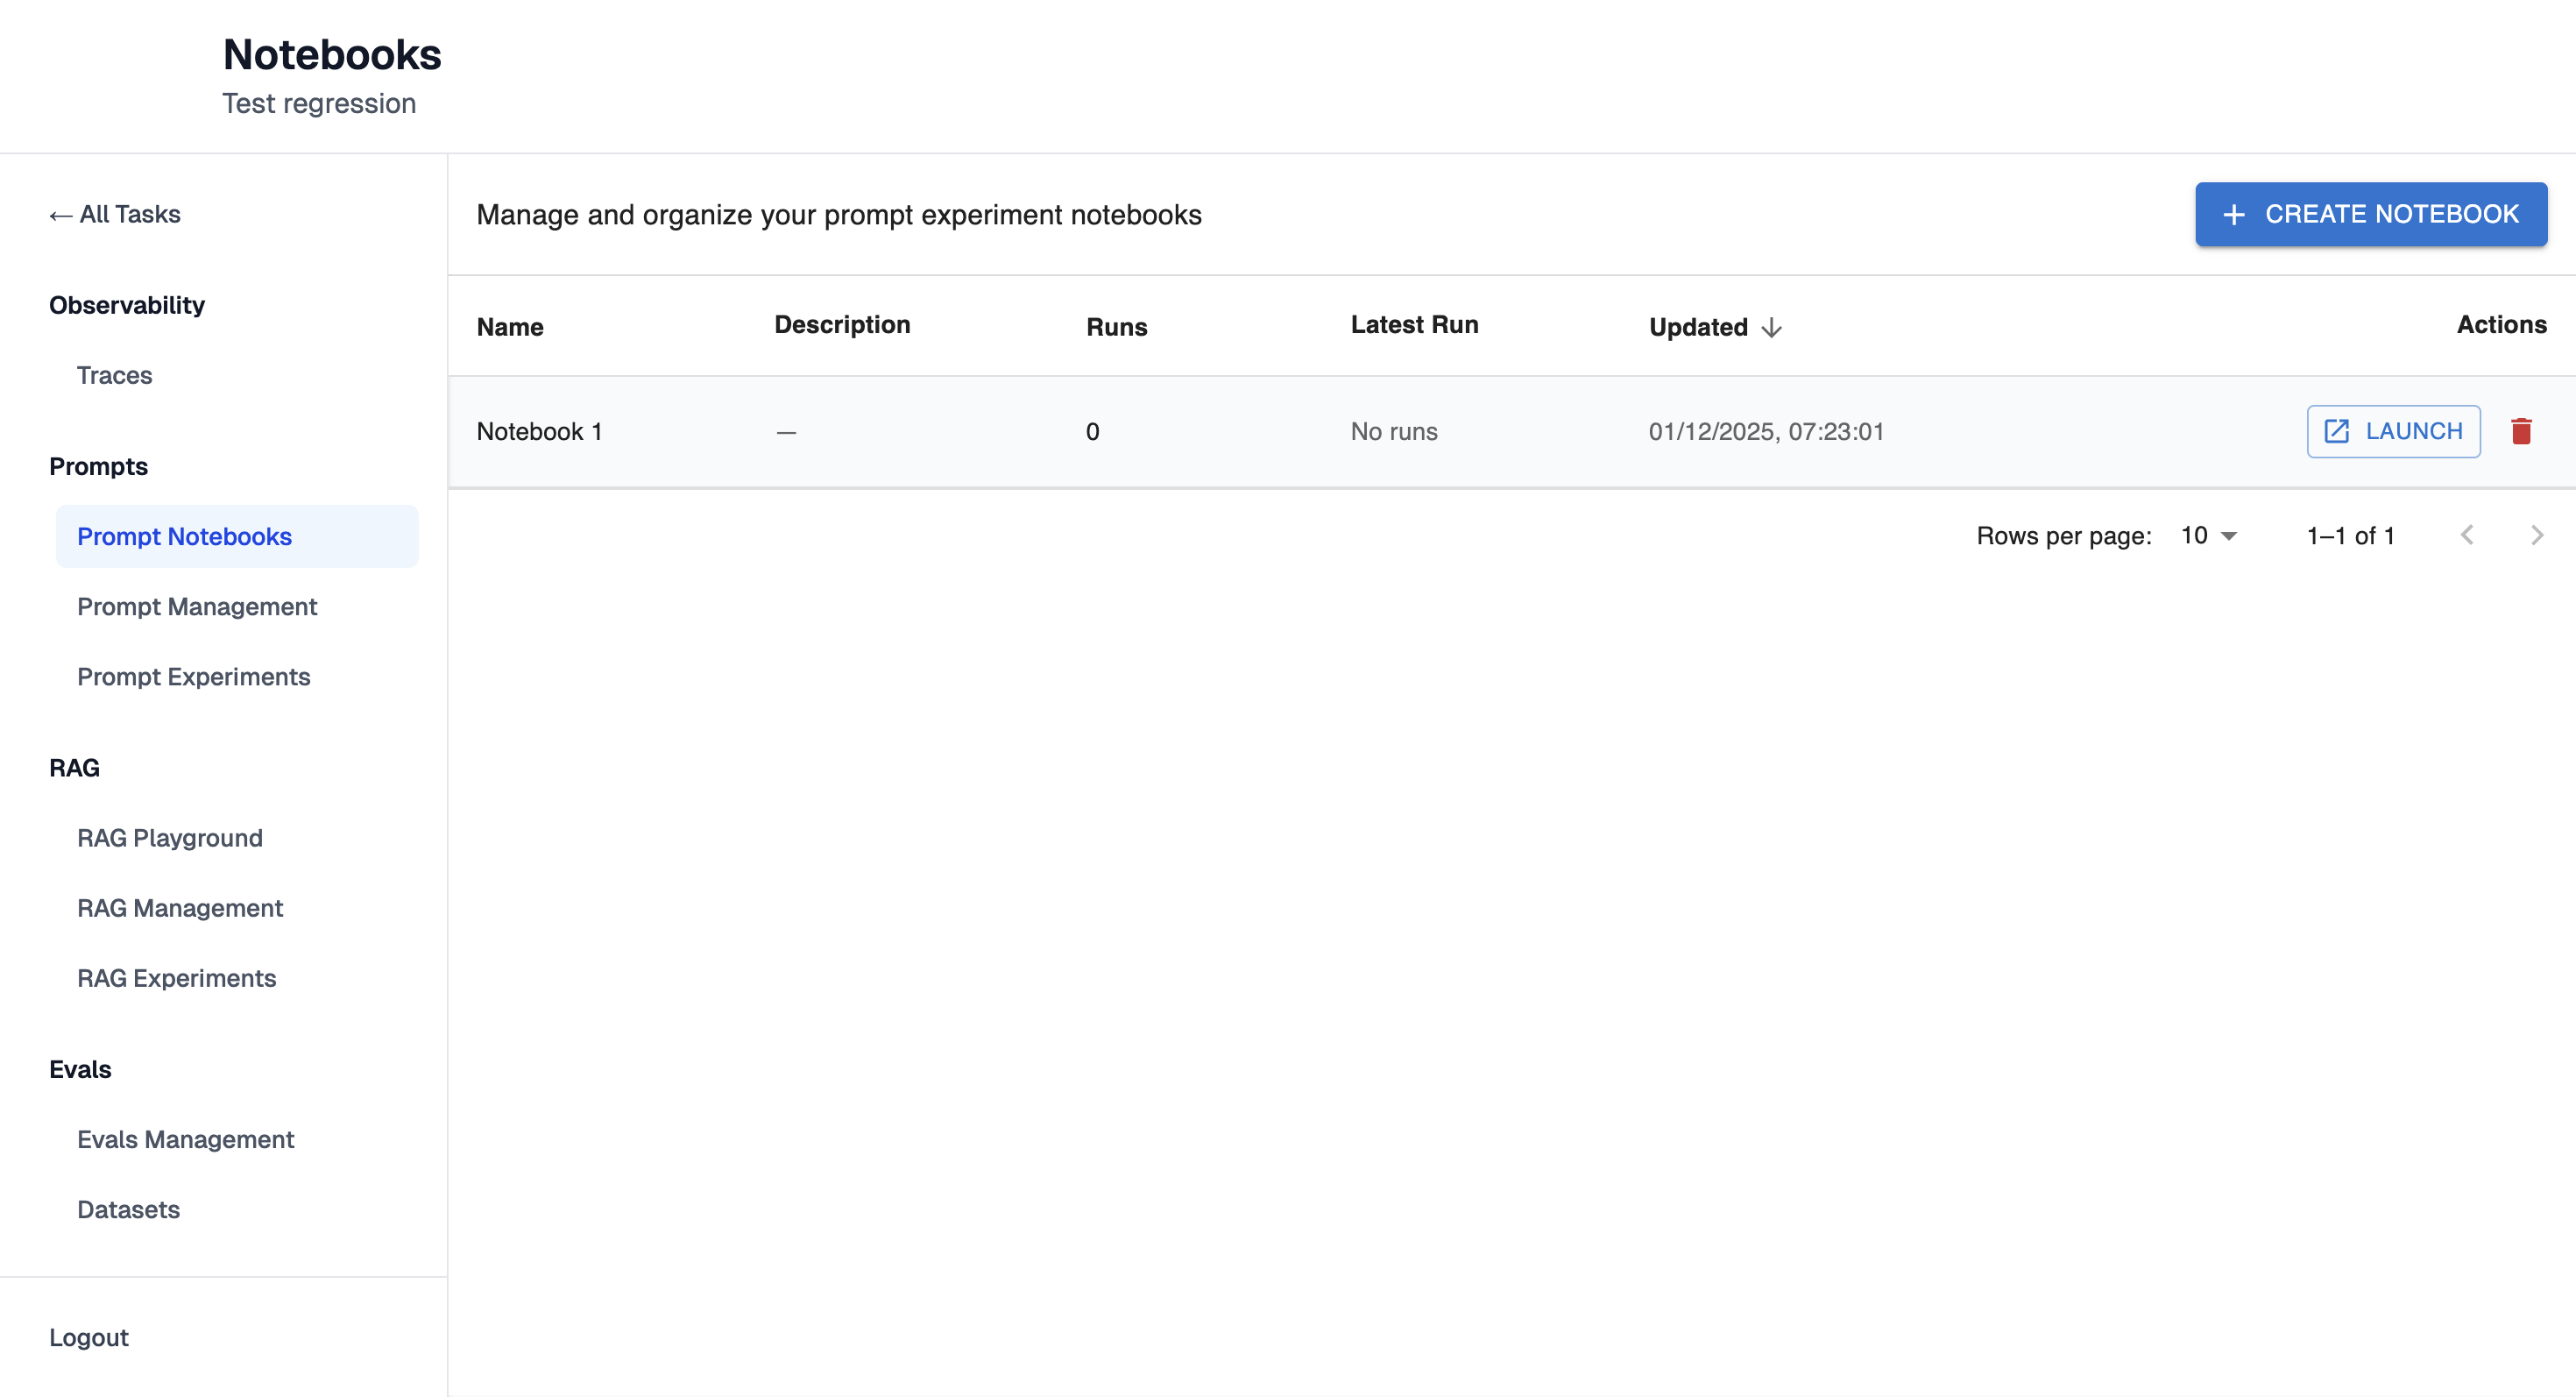Go to next page with the right chevron
2576x1397 pixels.
(x=2535, y=535)
